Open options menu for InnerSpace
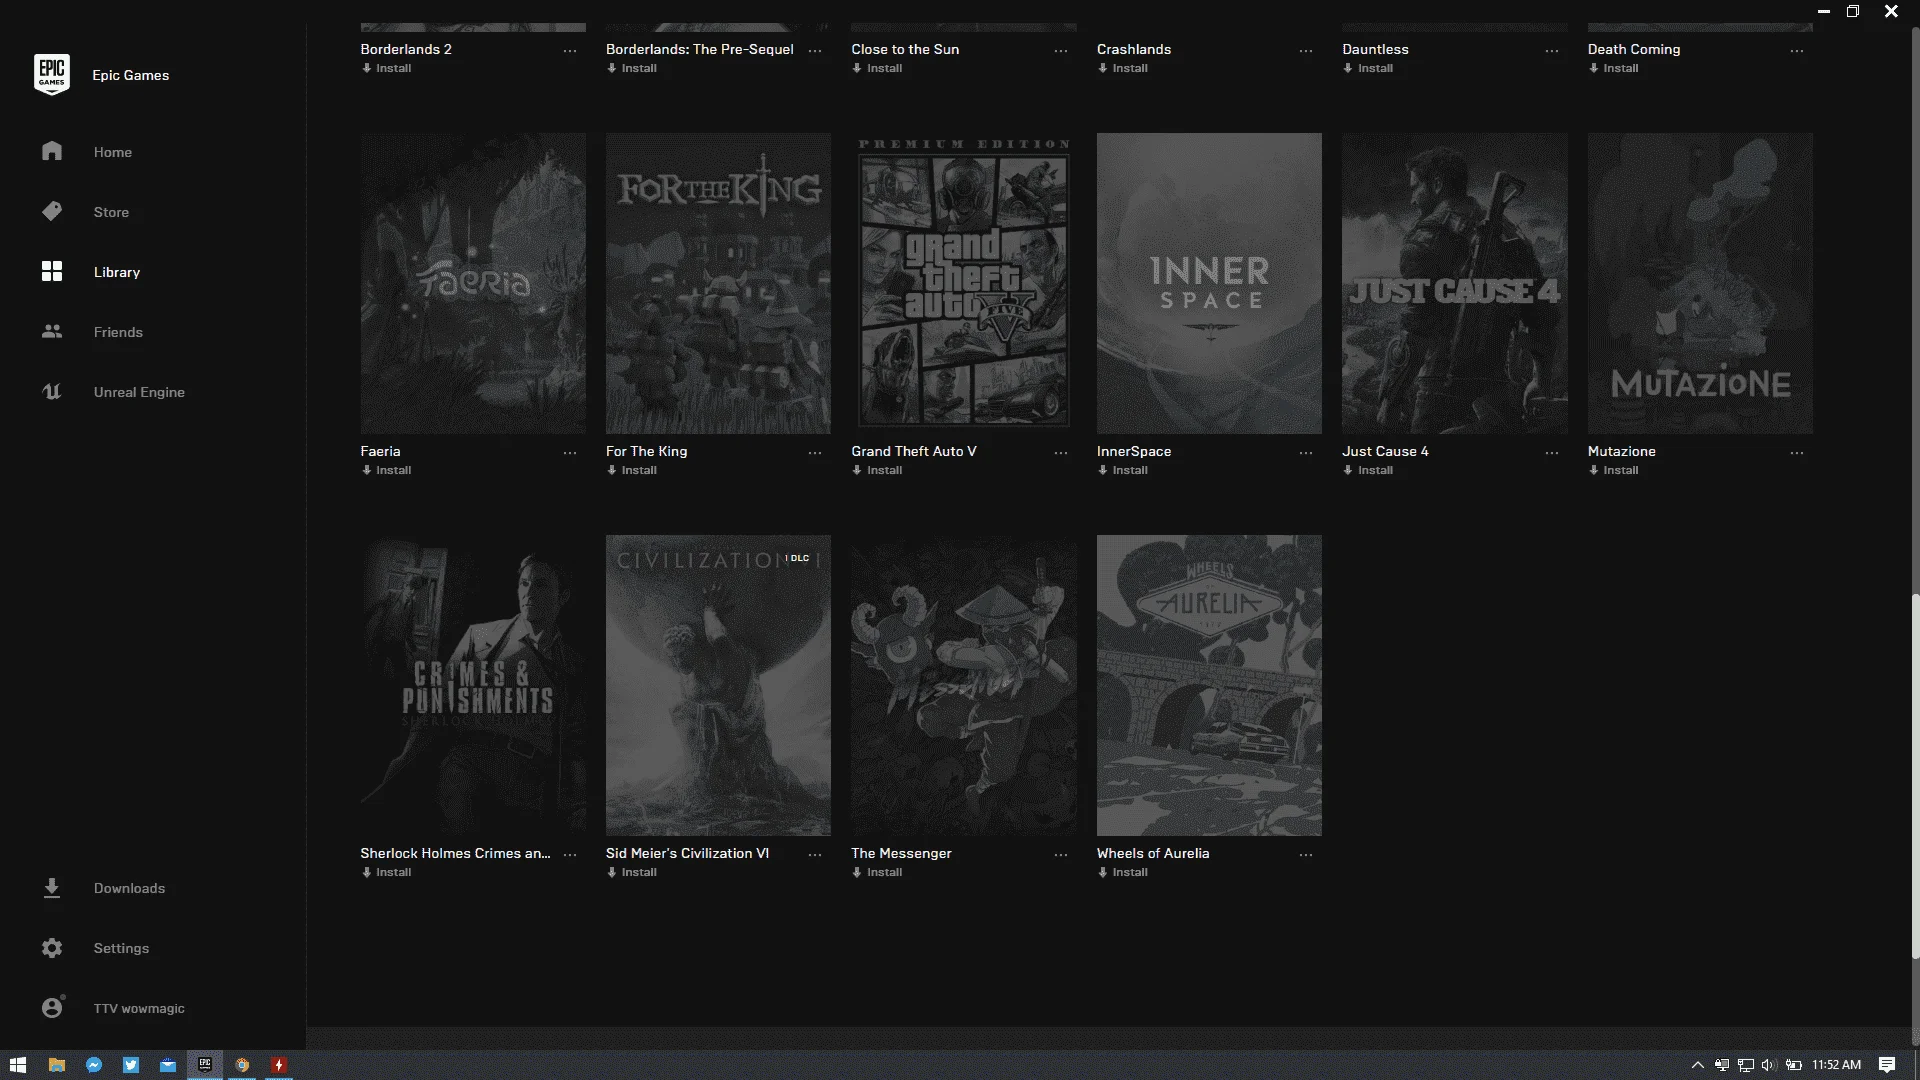 [1306, 453]
